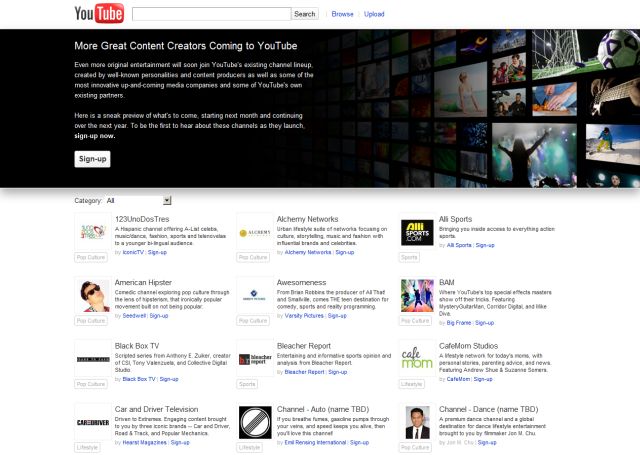Screen dimensions: 640x455
Task: Sign up for Awesomeness channel
Action: 337,315
